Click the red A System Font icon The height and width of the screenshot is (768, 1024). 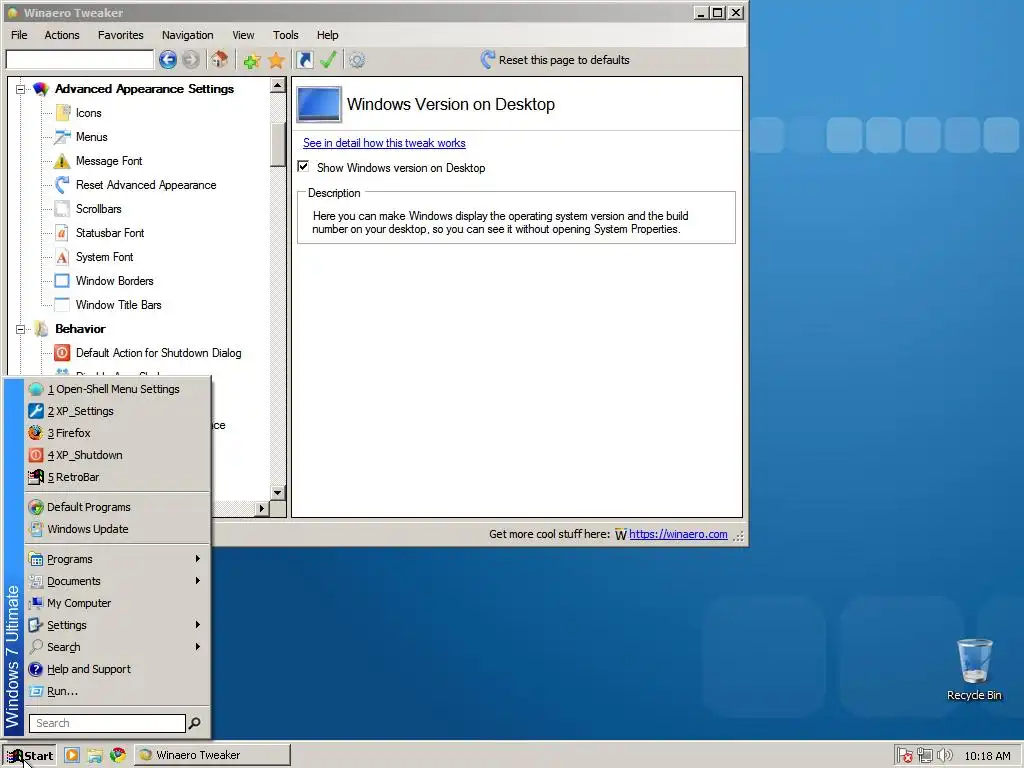point(62,257)
